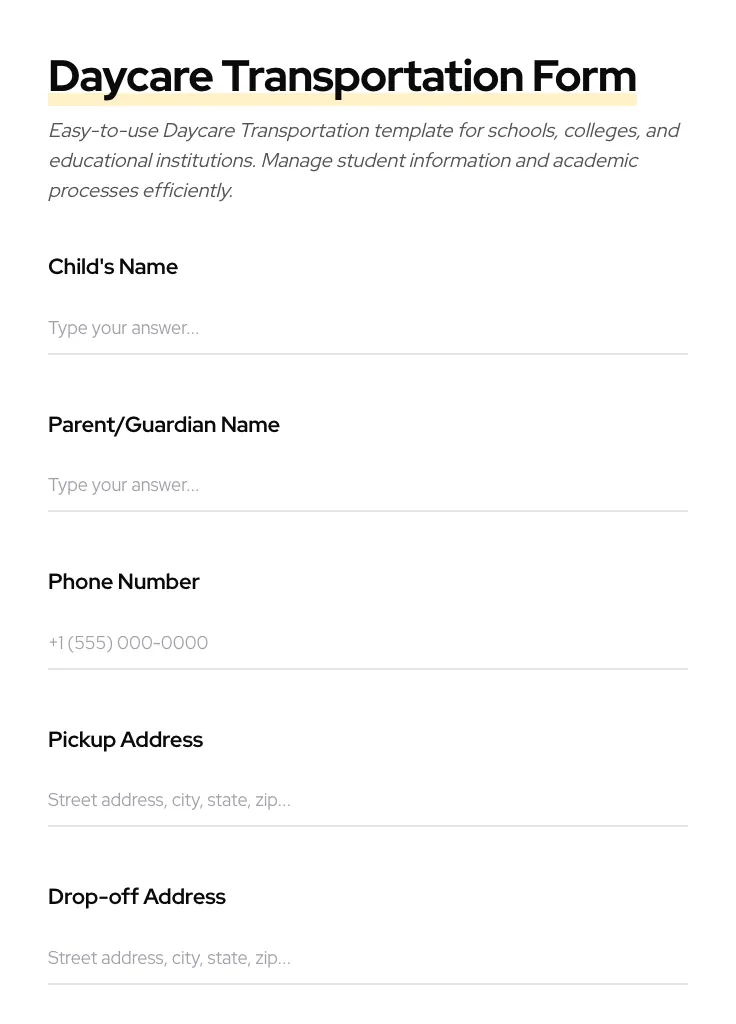Click into the Parent/Guardian Name text field
This screenshot has height=1024, width=736.
click(367, 485)
